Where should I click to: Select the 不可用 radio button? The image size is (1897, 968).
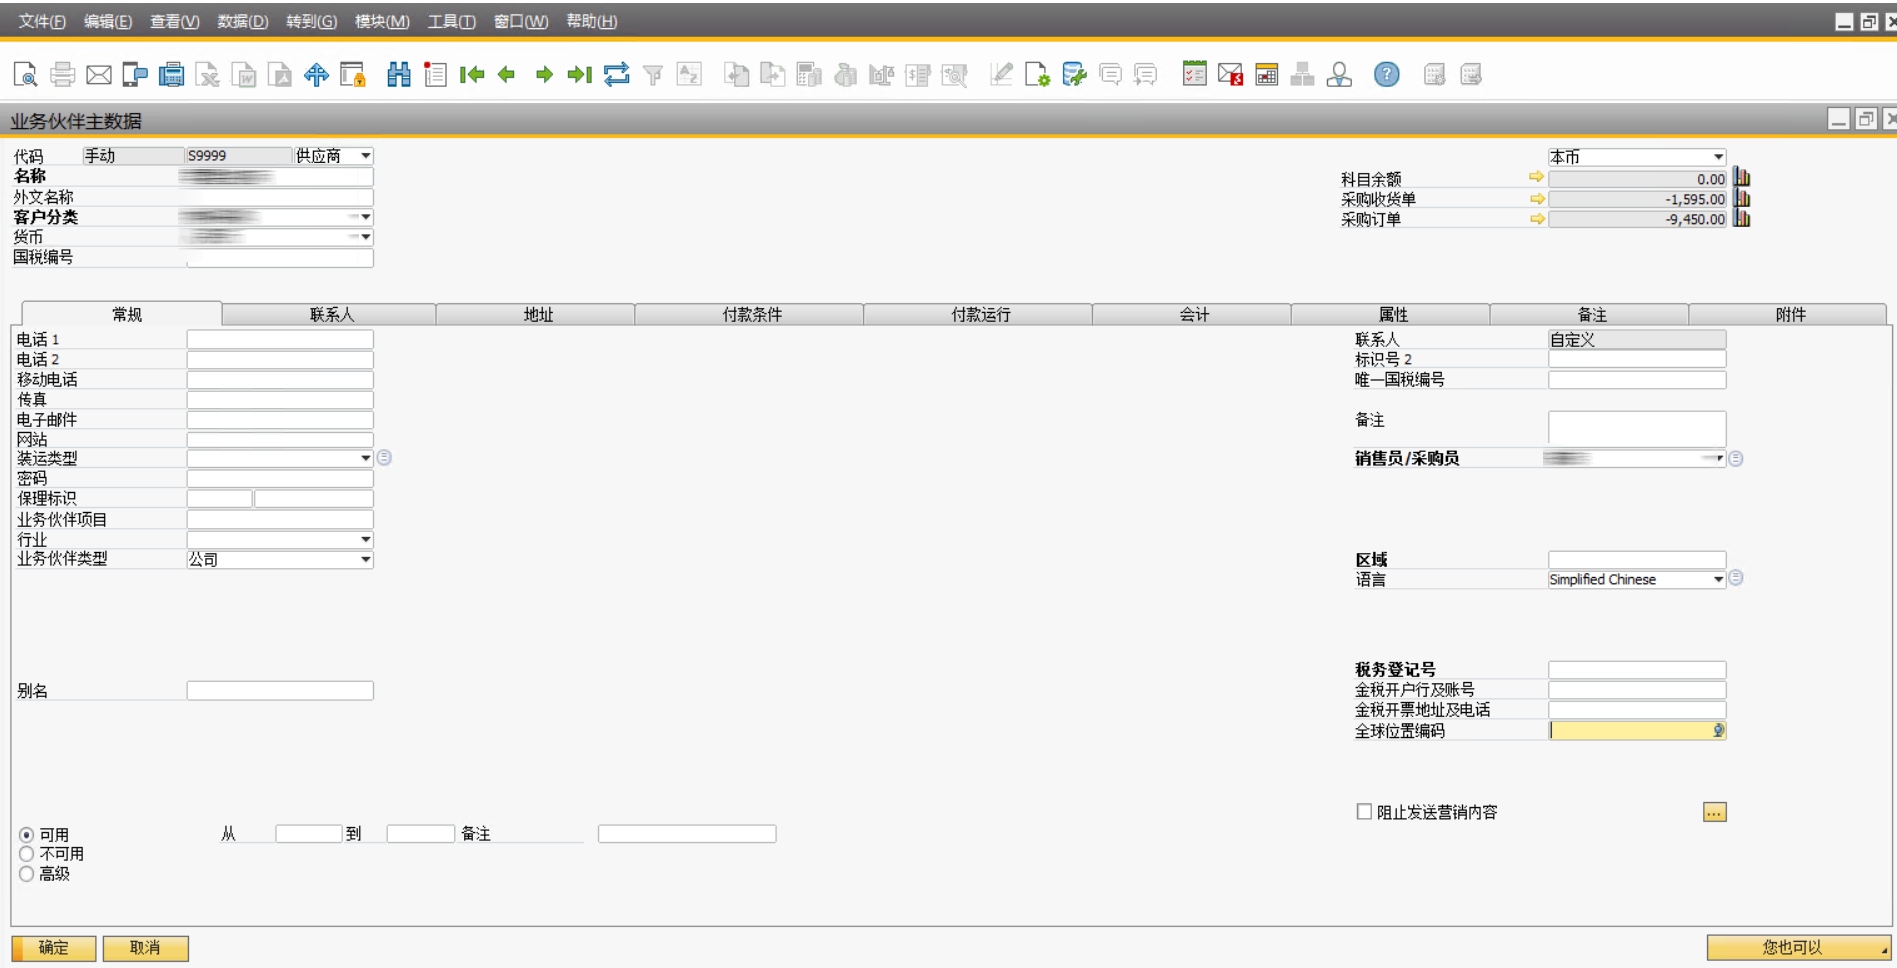point(27,854)
